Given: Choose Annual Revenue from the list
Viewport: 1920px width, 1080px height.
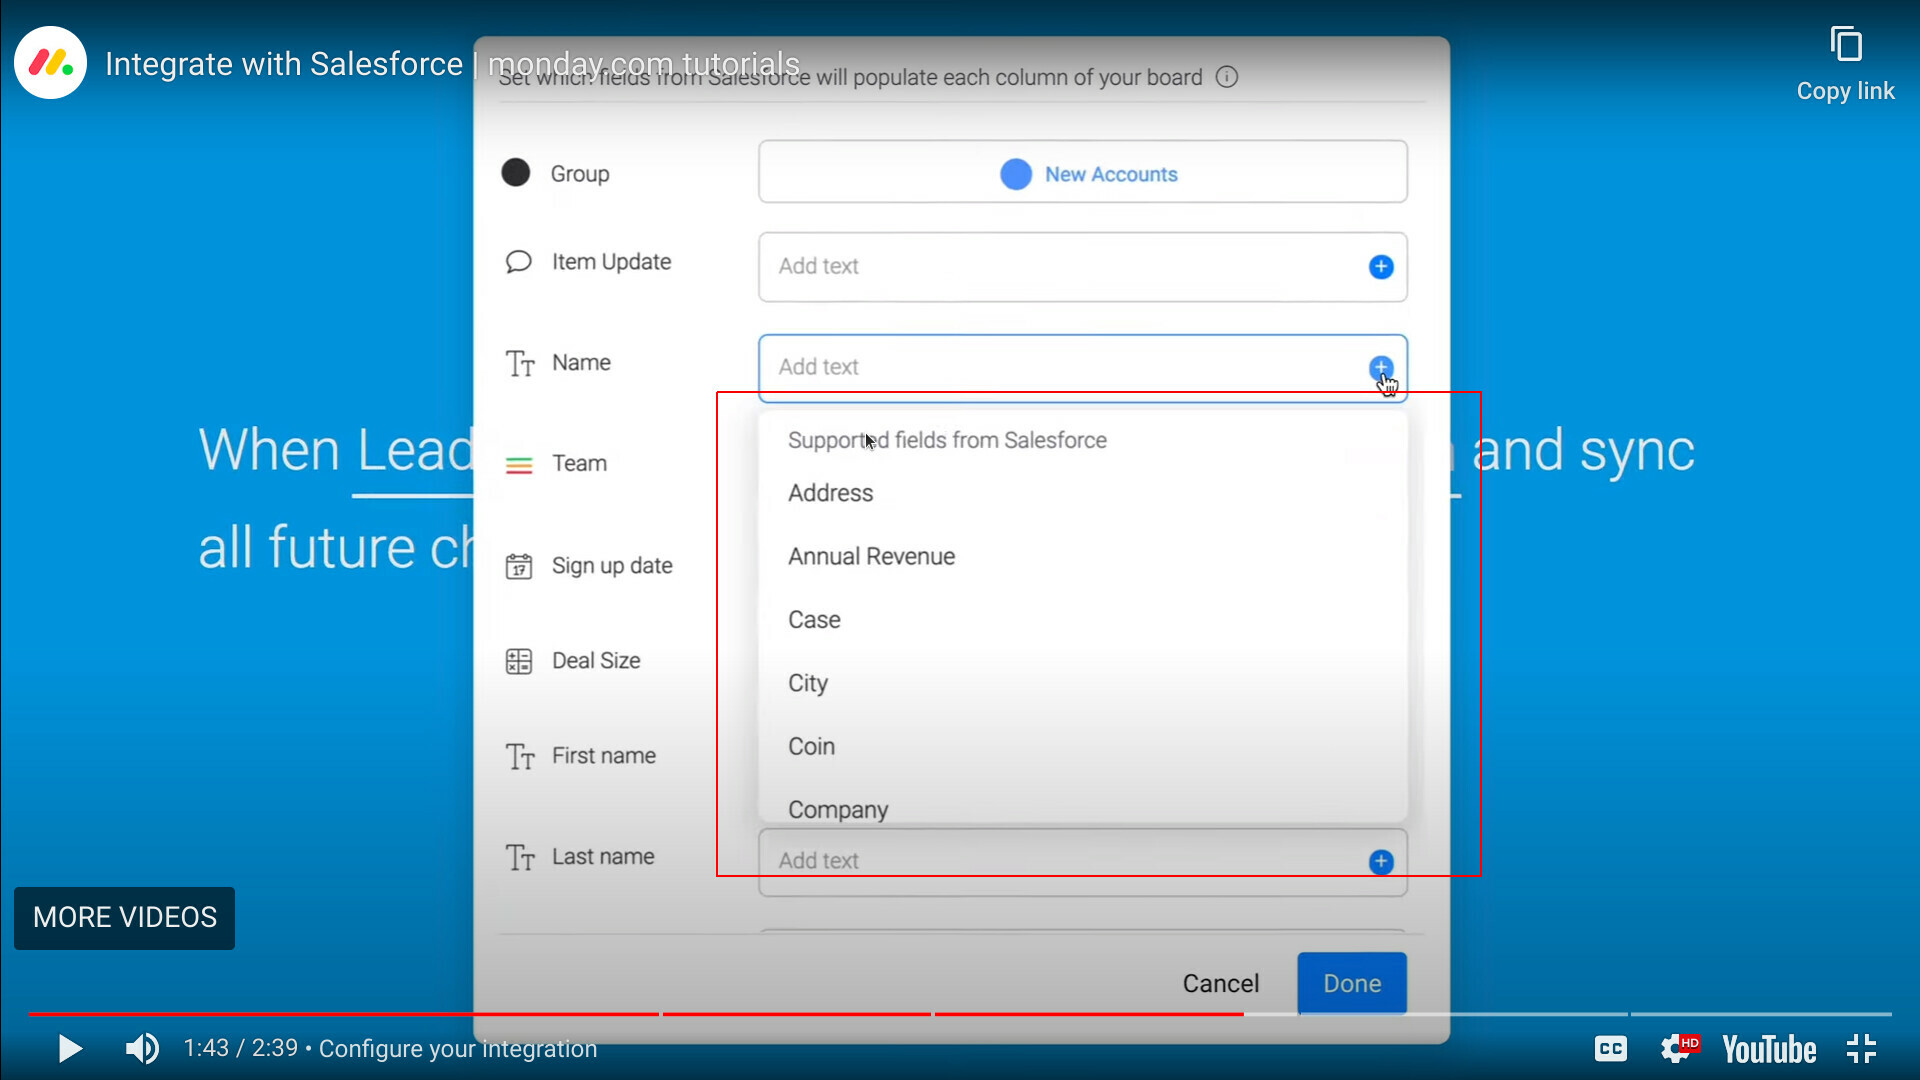Looking at the screenshot, I should tap(1083, 556).
